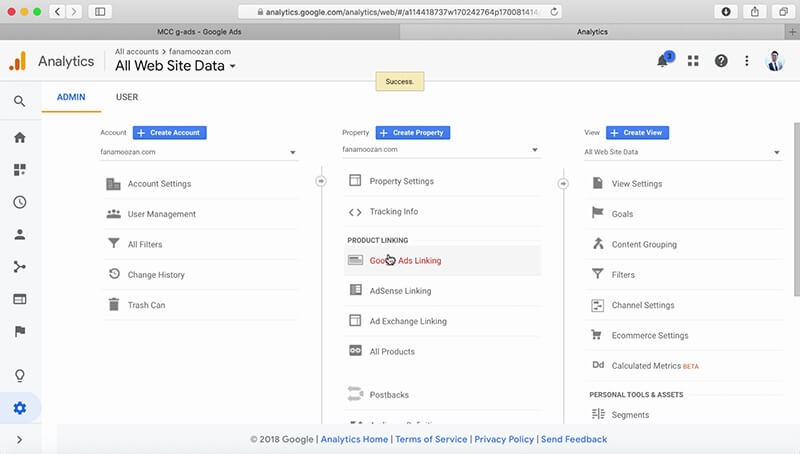Click the Analytics Home footer link
The image size is (800, 454).
pos(354,439)
